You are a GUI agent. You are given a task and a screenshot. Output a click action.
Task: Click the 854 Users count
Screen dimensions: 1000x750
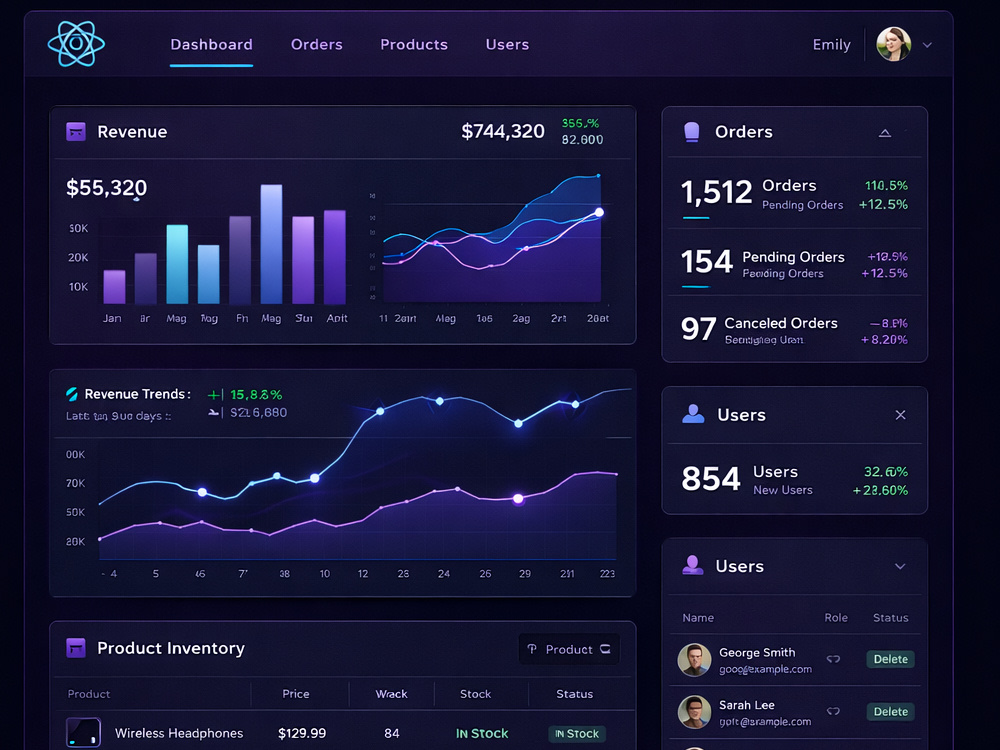pos(710,479)
